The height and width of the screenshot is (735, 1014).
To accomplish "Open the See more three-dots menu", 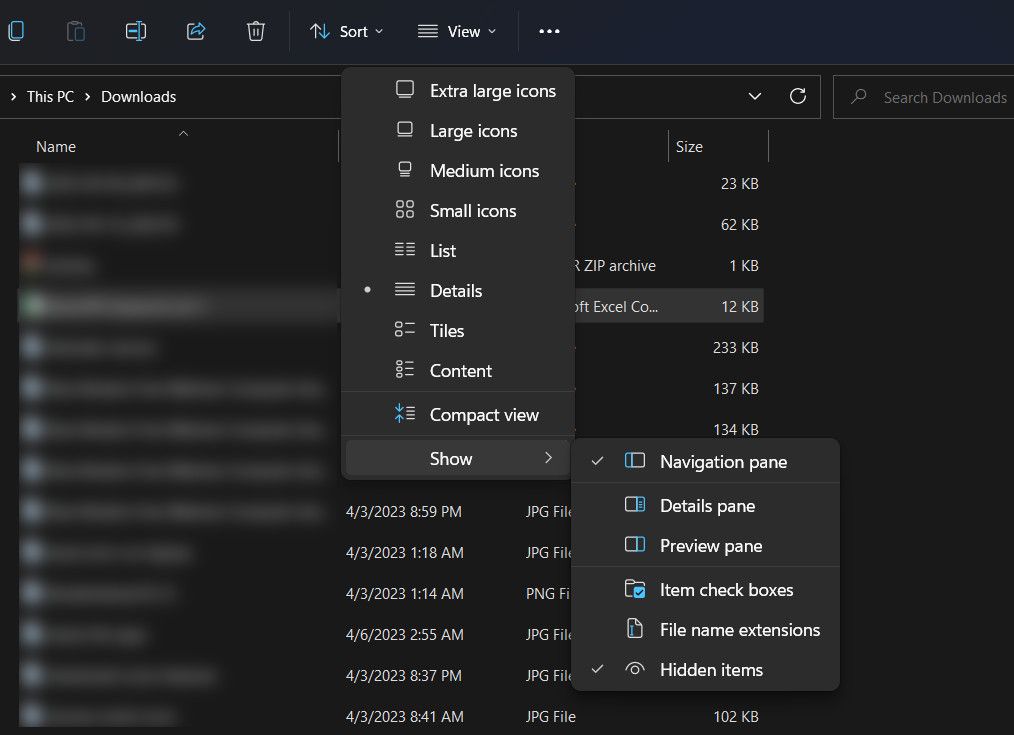I will (549, 31).
